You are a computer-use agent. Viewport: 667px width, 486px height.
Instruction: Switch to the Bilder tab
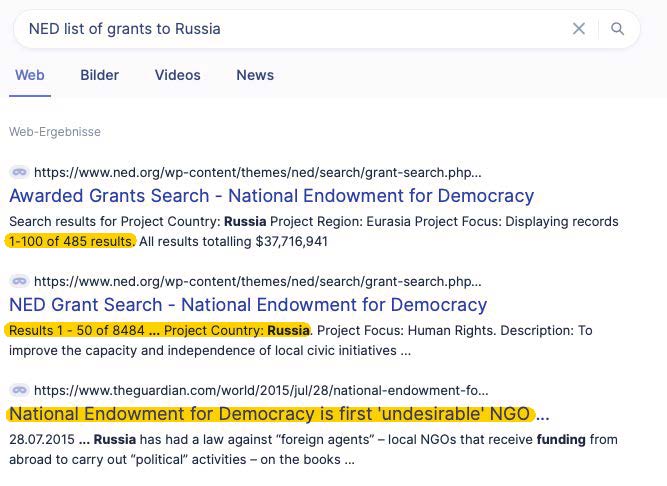[x=99, y=75]
